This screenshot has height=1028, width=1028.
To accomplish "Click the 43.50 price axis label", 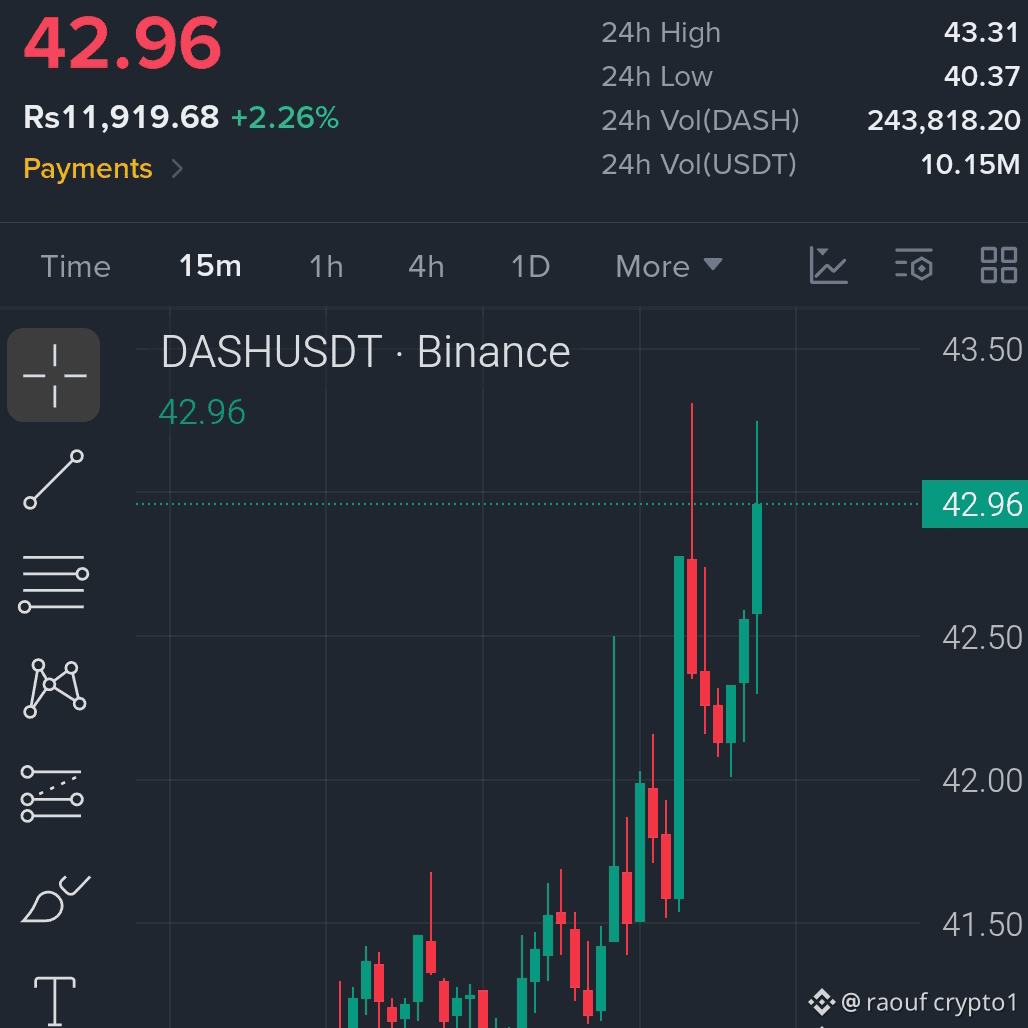I will 982,349.
